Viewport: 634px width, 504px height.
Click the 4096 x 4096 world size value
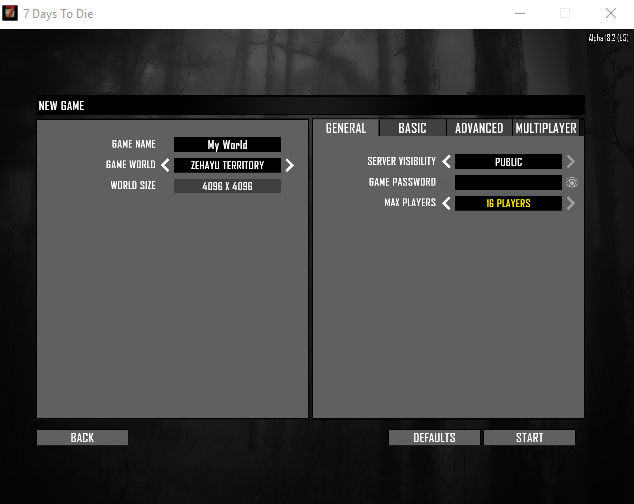click(227, 186)
